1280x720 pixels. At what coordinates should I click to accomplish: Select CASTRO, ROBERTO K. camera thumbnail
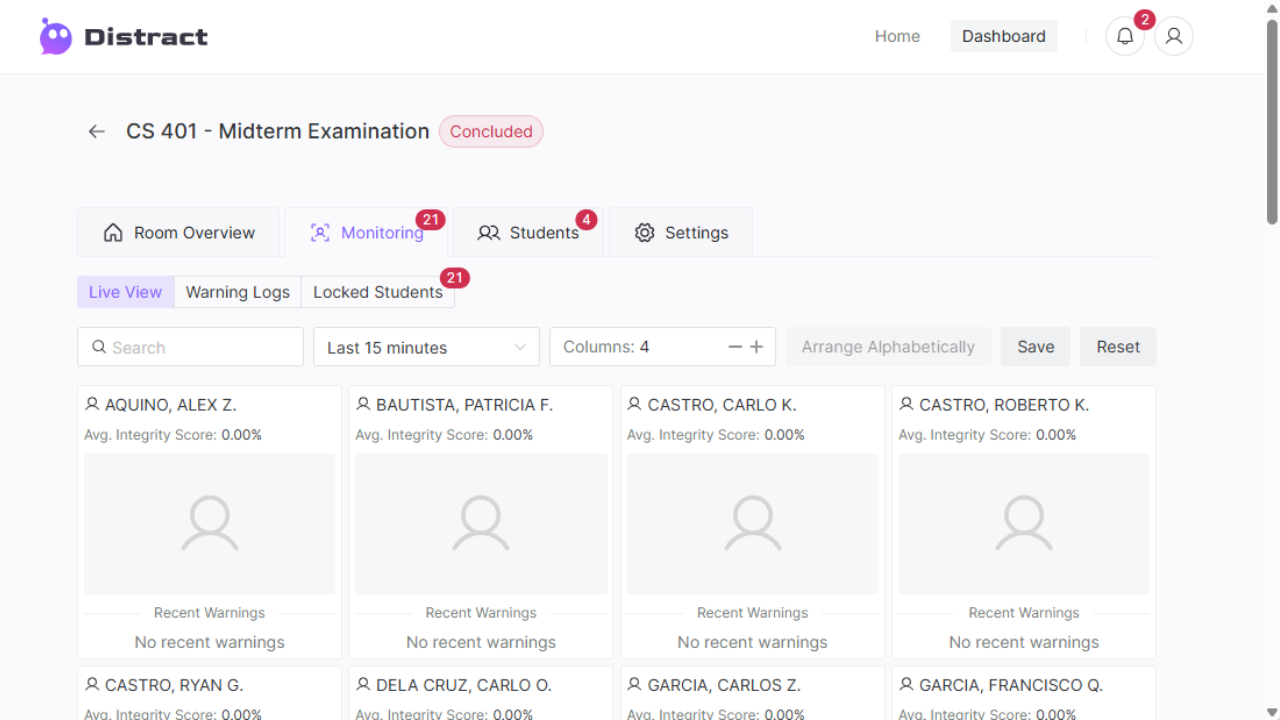[x=1024, y=525]
